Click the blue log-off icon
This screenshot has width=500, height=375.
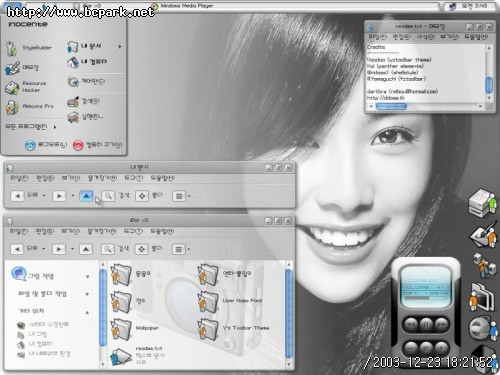pyautogui.click(x=30, y=145)
